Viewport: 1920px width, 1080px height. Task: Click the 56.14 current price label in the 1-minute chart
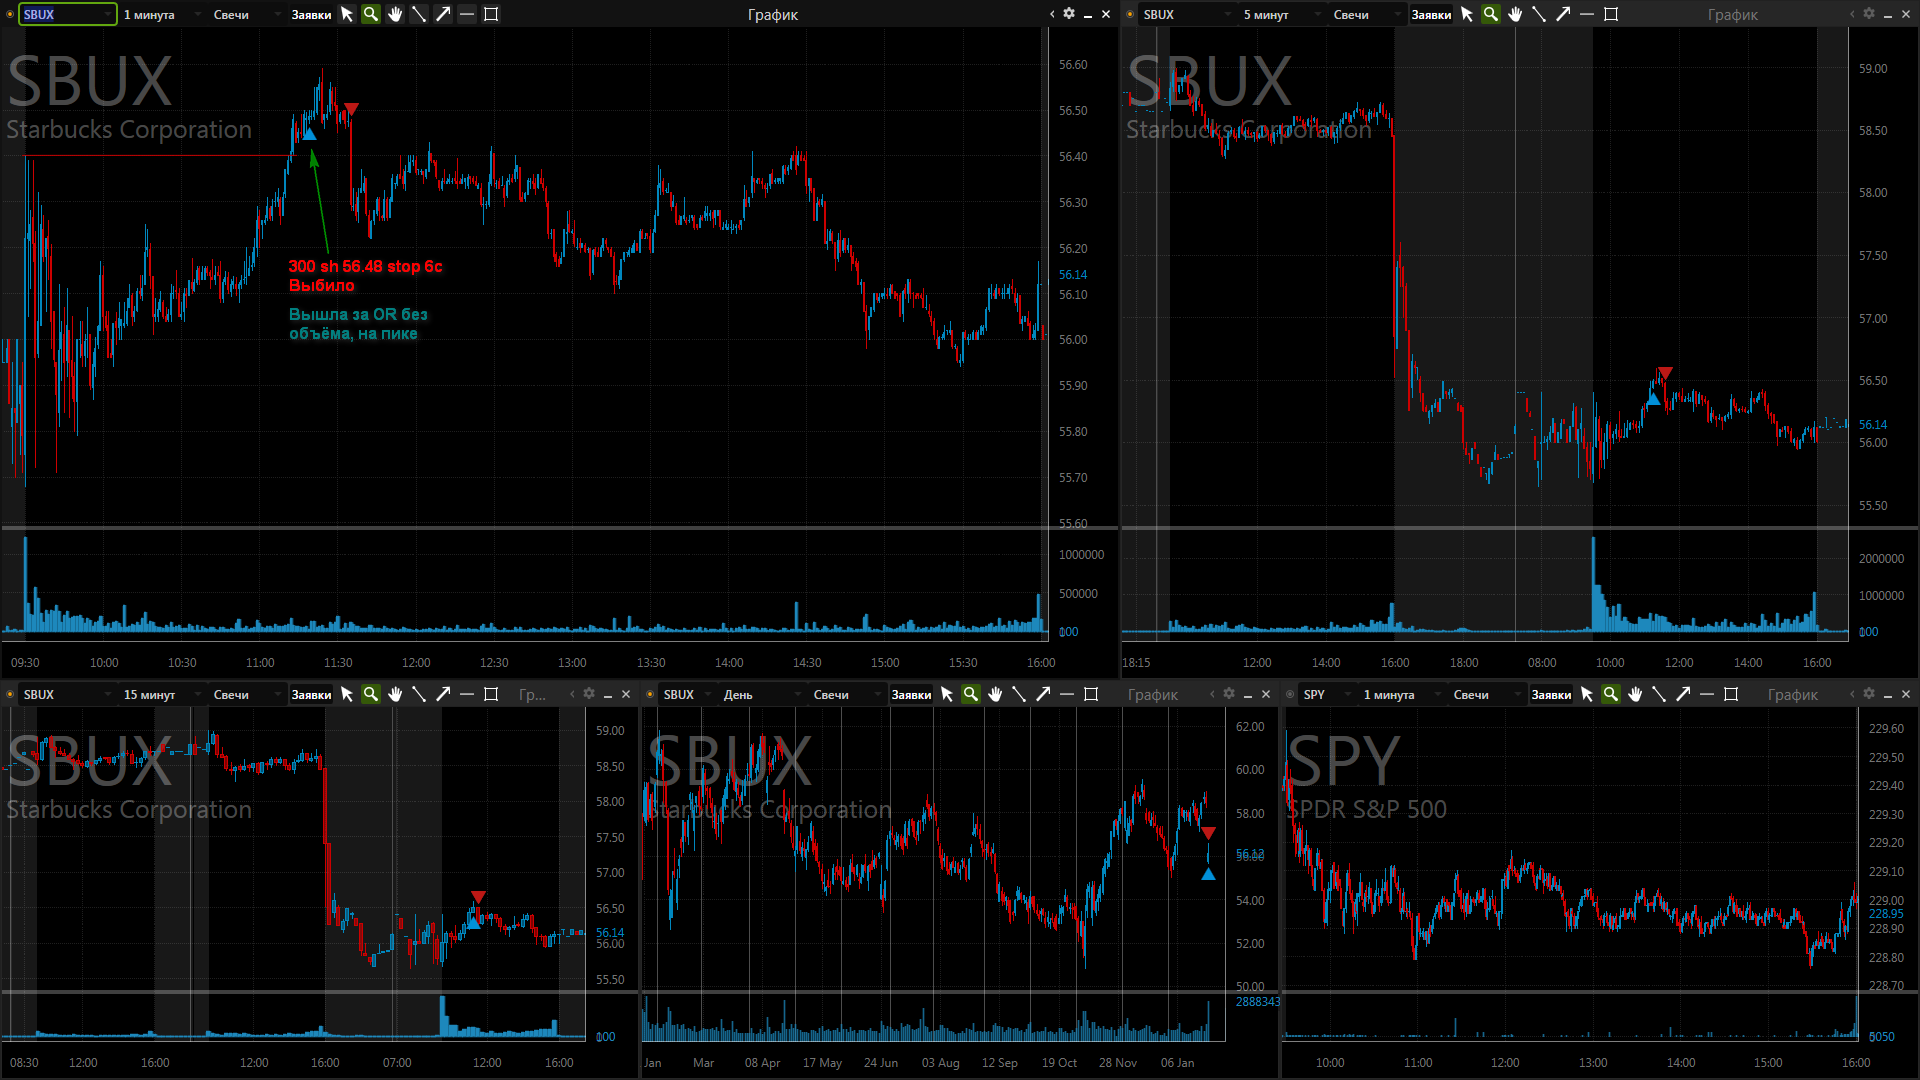tap(1073, 274)
